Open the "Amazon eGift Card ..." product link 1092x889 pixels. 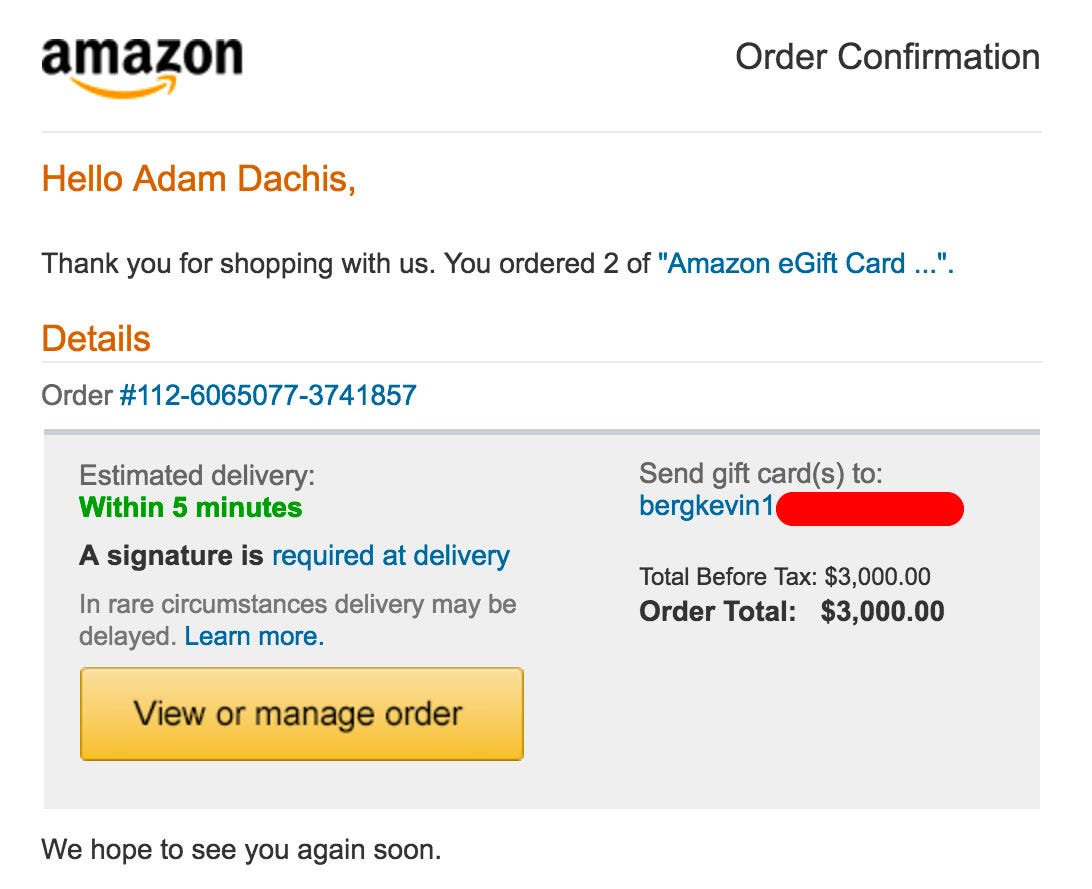click(805, 265)
